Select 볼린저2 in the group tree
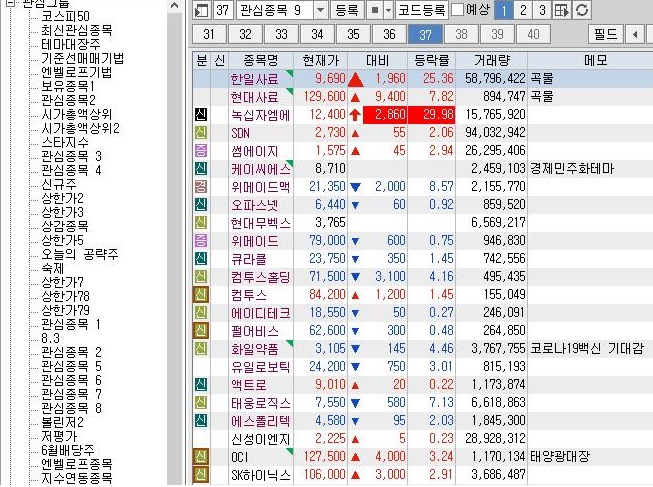 point(62,422)
